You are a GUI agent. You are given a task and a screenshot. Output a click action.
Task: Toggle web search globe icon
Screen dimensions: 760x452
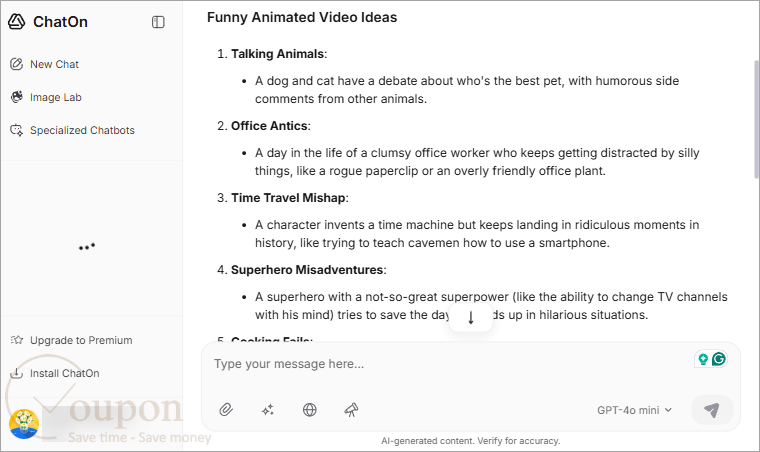(310, 410)
